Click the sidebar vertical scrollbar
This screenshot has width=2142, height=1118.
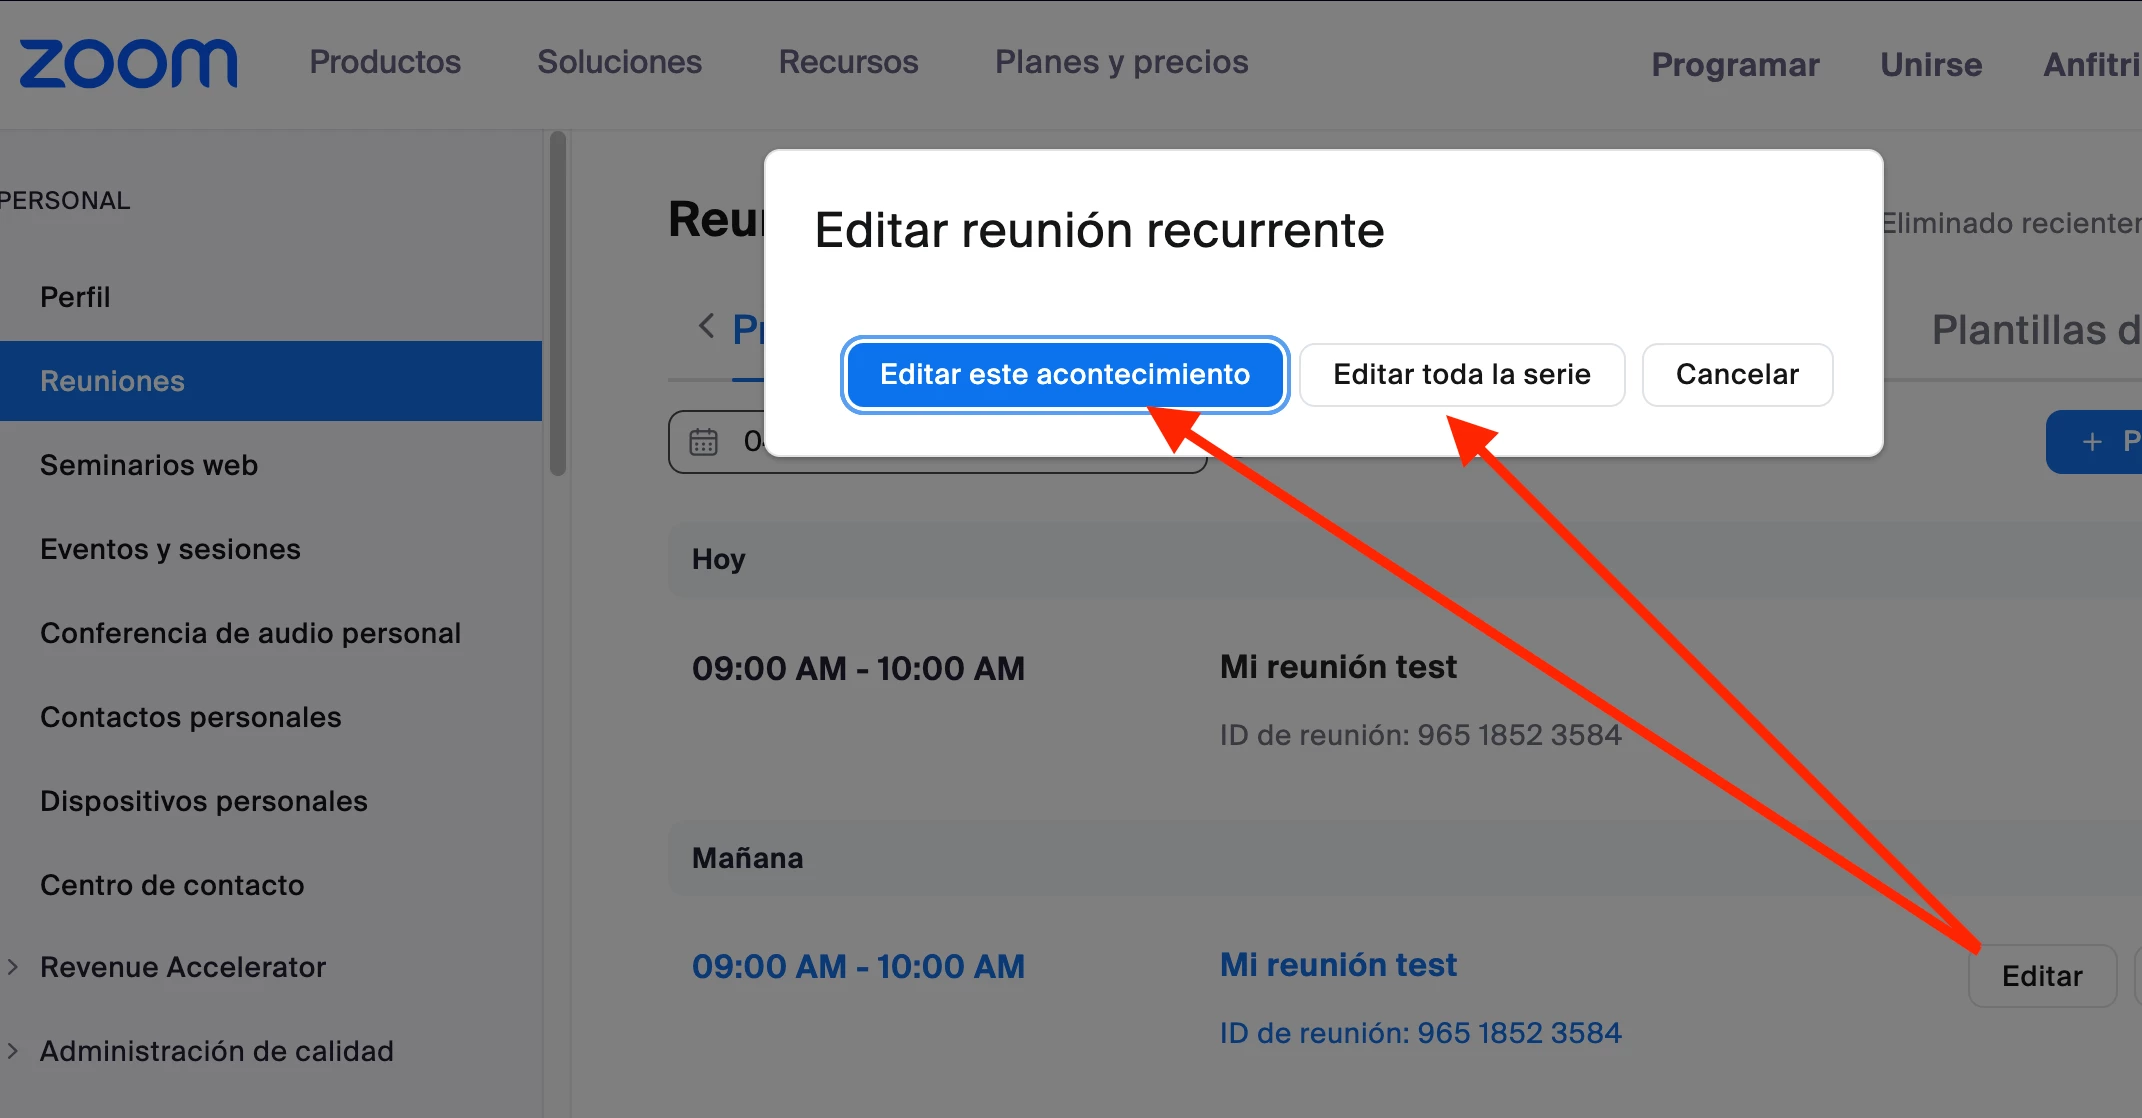pos(558,305)
